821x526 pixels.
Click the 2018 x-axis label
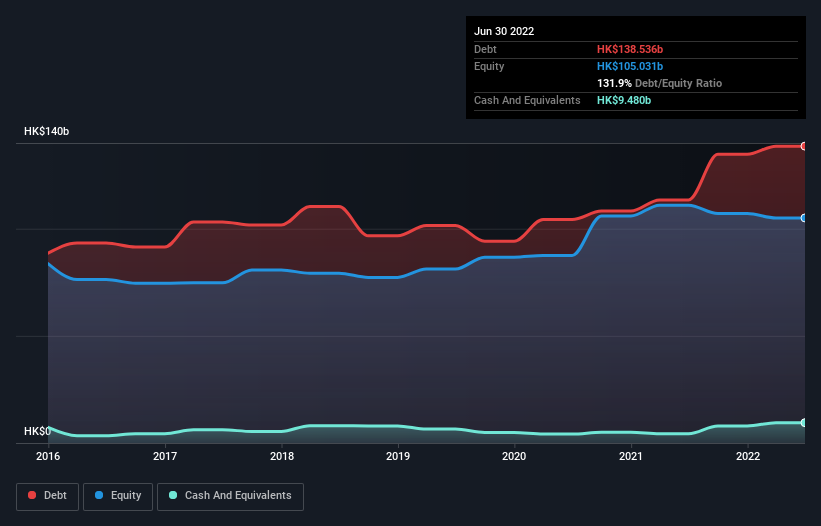282,456
